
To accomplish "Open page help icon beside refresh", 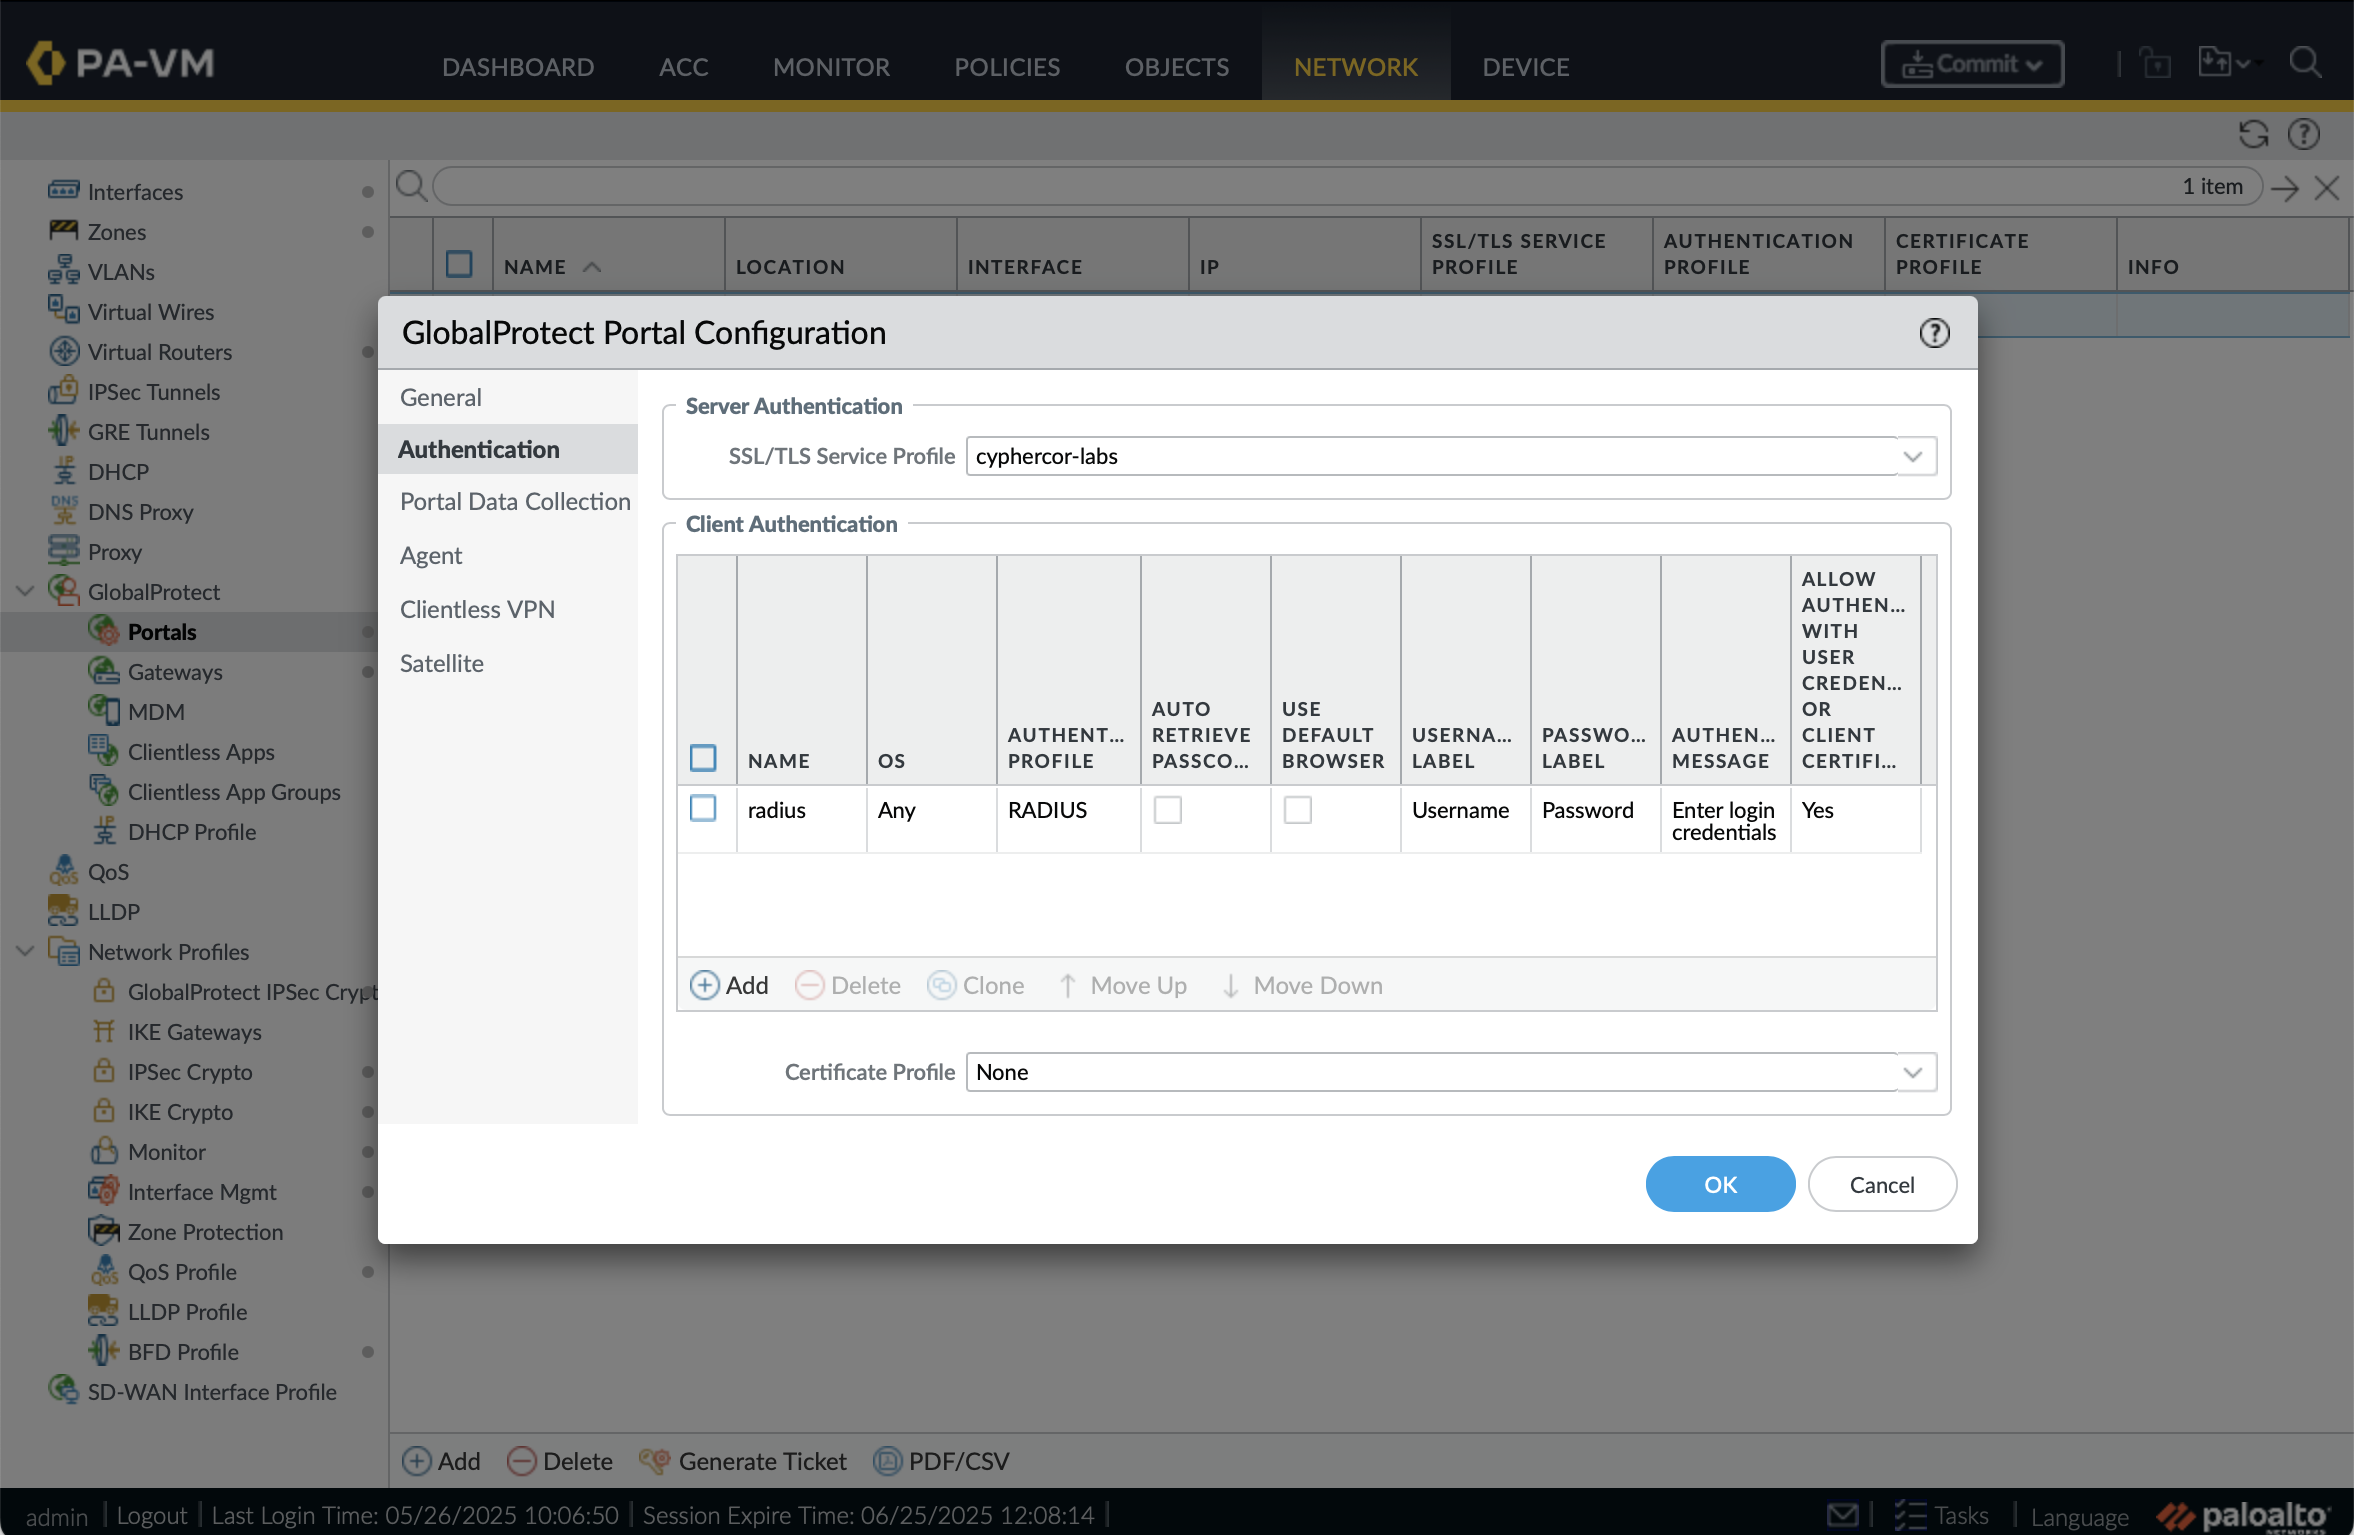I will (x=2304, y=134).
